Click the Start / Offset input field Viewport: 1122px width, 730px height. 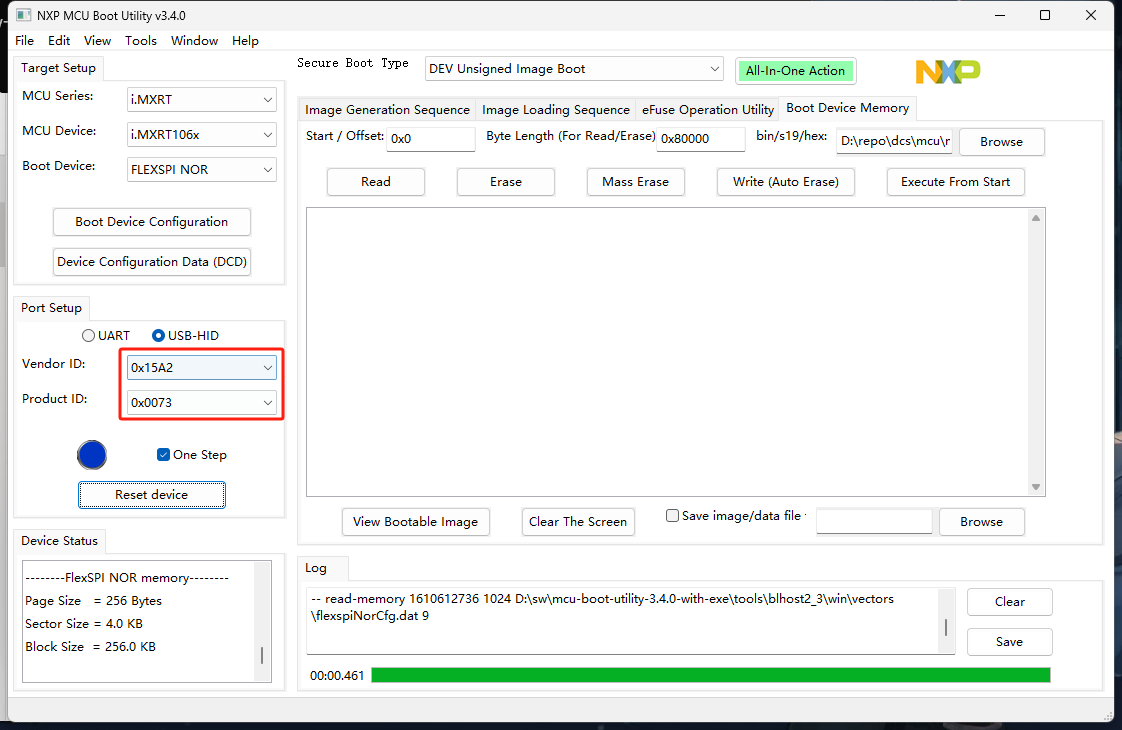pos(431,139)
